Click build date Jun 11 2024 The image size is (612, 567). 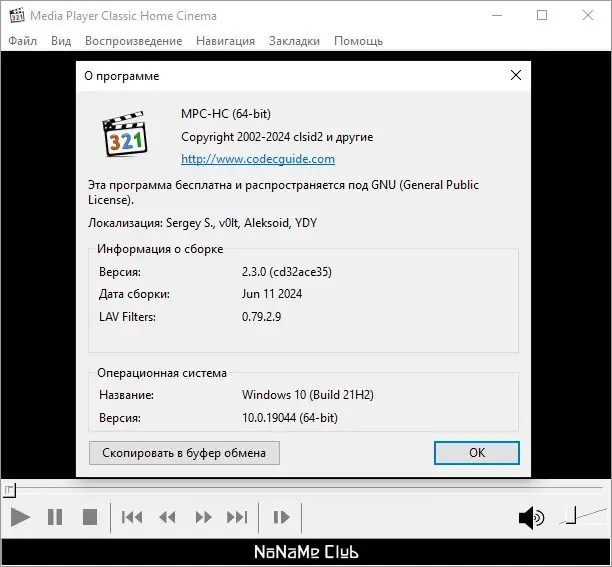click(x=272, y=294)
